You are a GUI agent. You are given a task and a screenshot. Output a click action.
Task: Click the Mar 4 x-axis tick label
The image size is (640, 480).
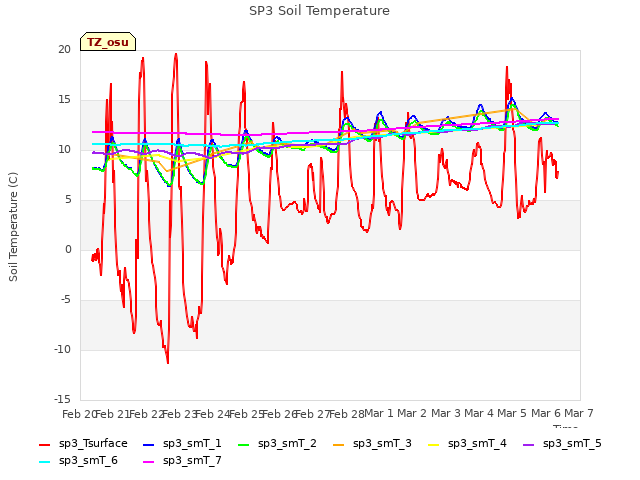tap(479, 413)
